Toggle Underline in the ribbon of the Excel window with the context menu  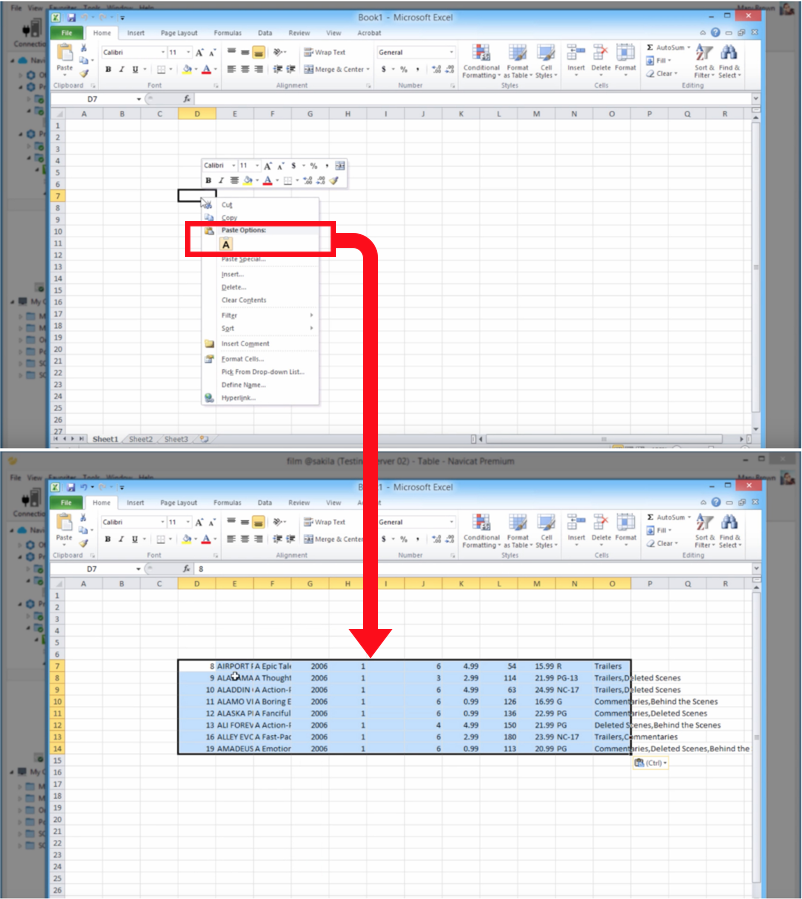click(x=135, y=69)
